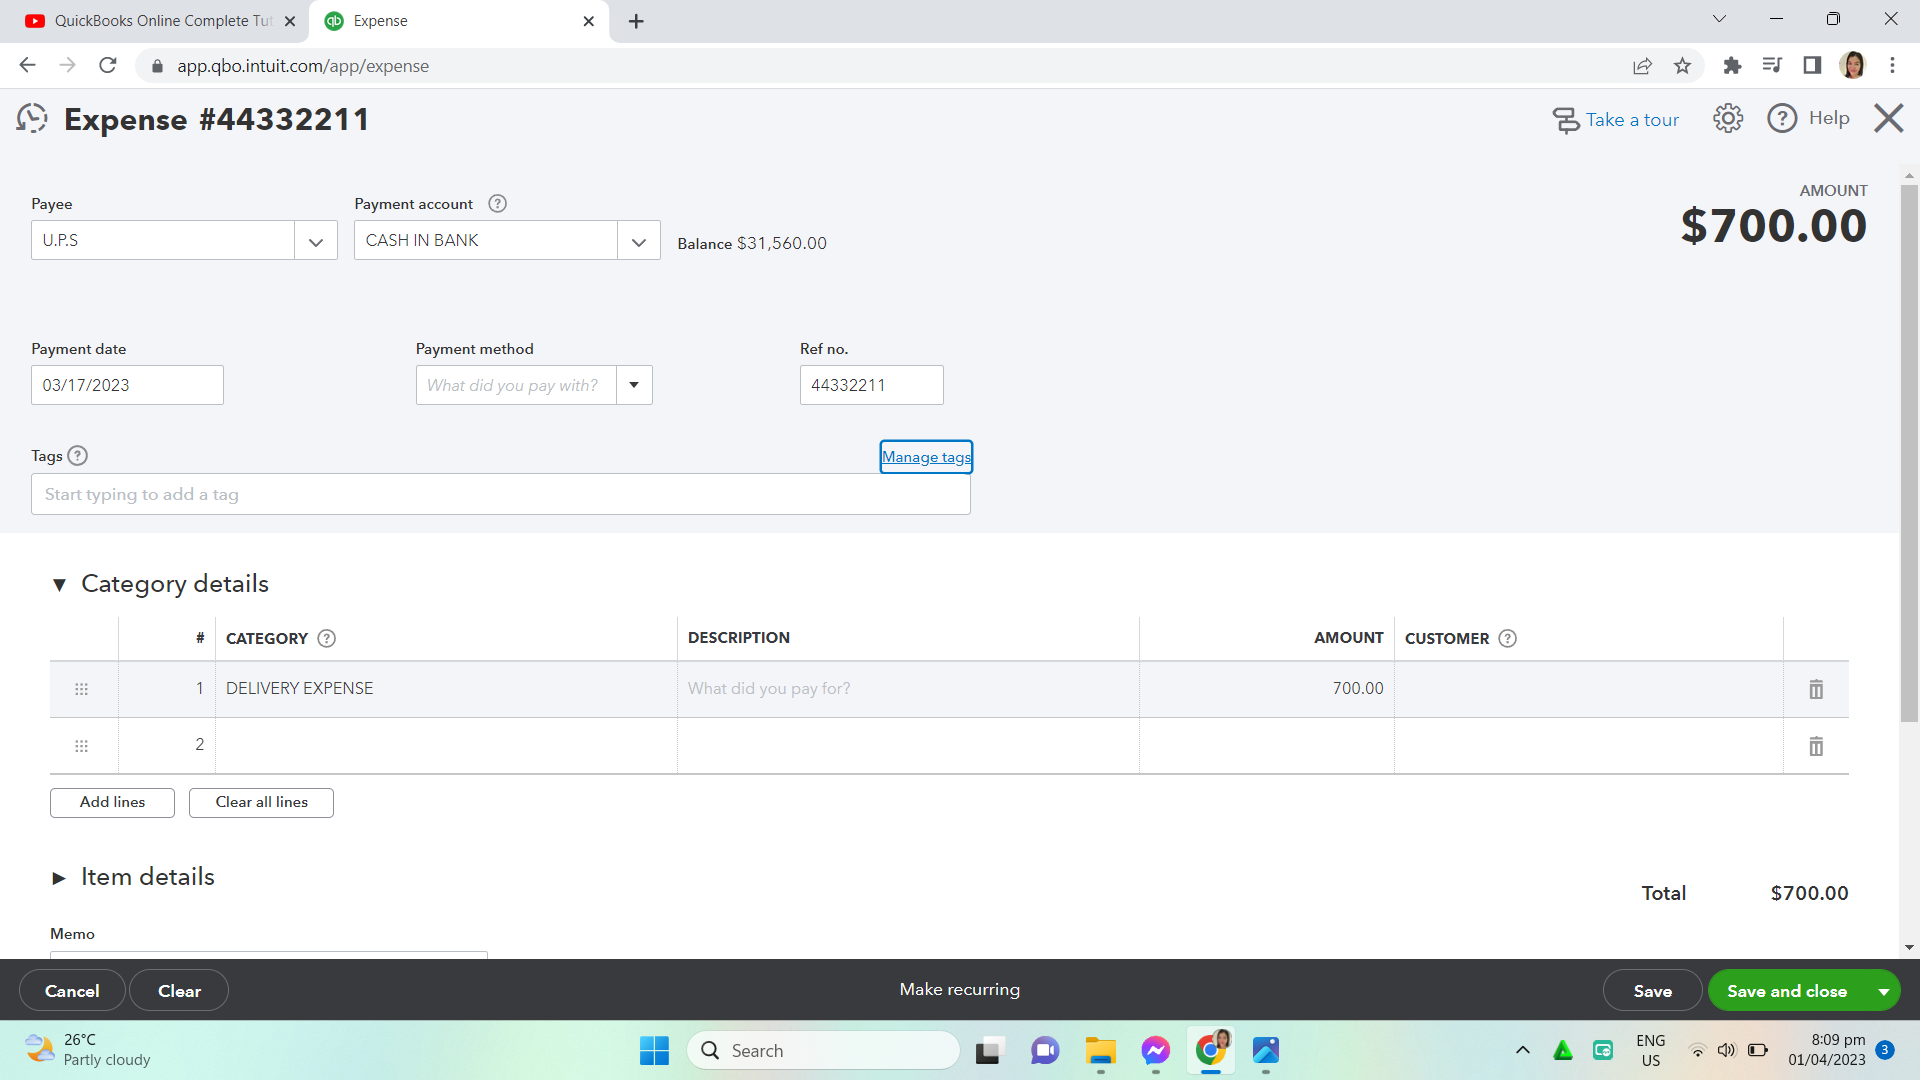This screenshot has height=1080, width=1920.
Task: Collapse the Category details section
Action: point(59,585)
